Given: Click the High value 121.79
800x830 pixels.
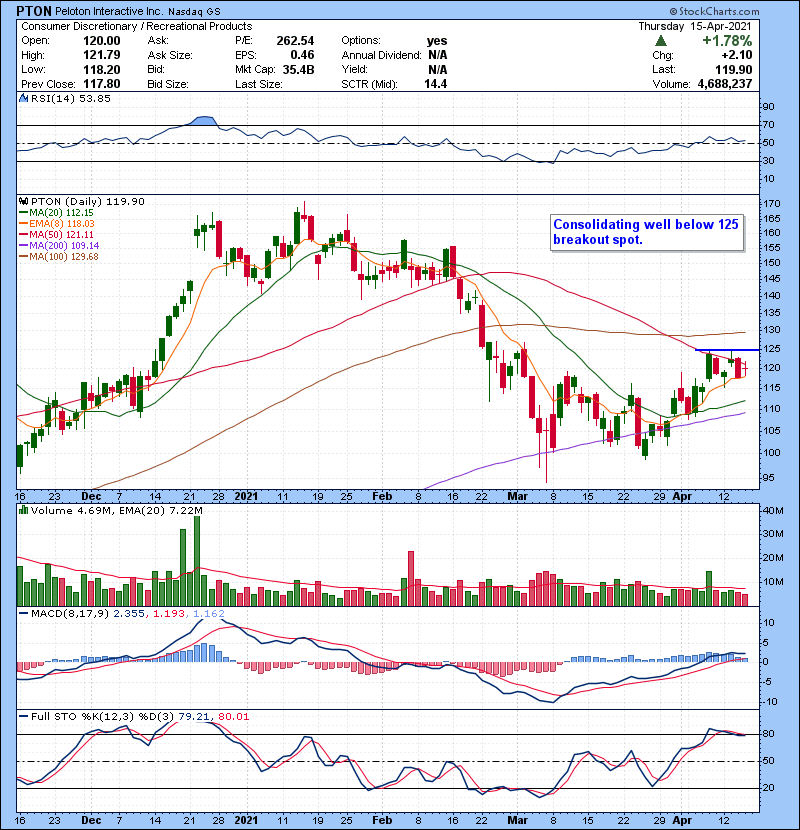Looking at the screenshot, I should (102, 55).
